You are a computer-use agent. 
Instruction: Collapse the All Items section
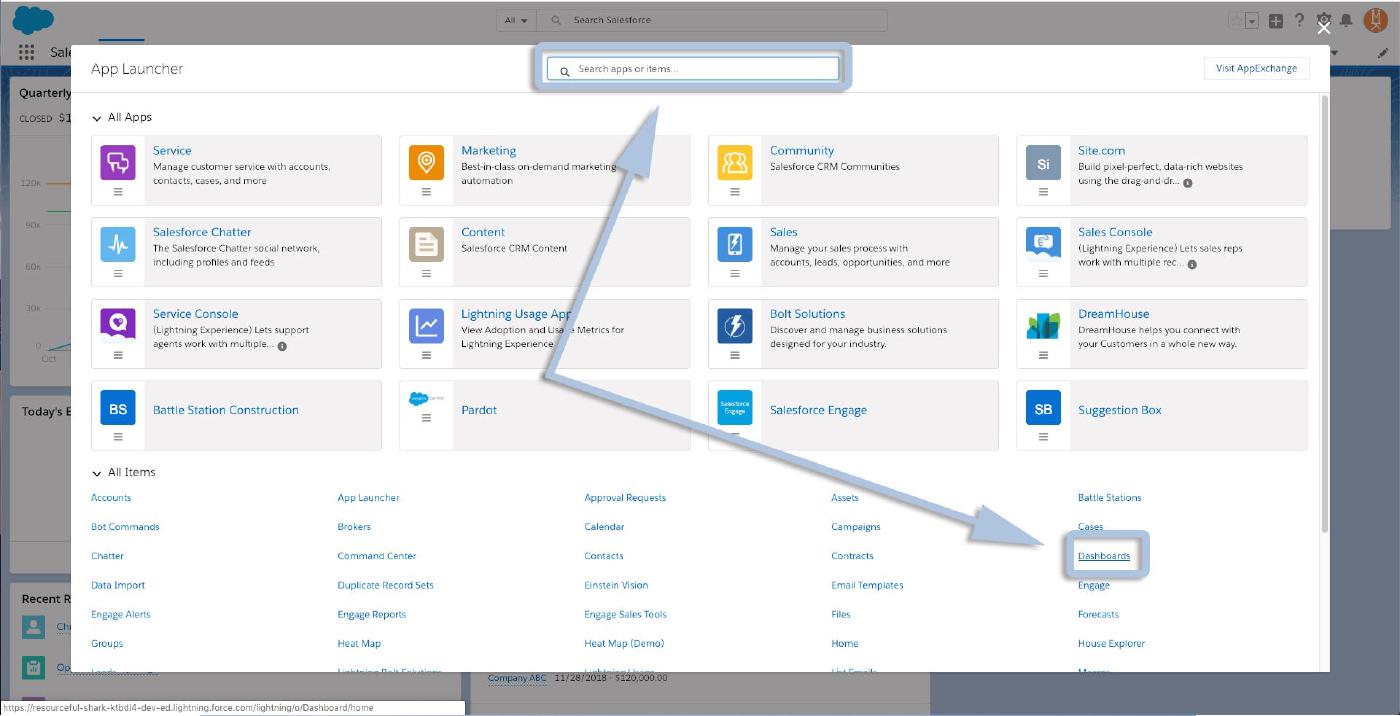click(x=97, y=473)
